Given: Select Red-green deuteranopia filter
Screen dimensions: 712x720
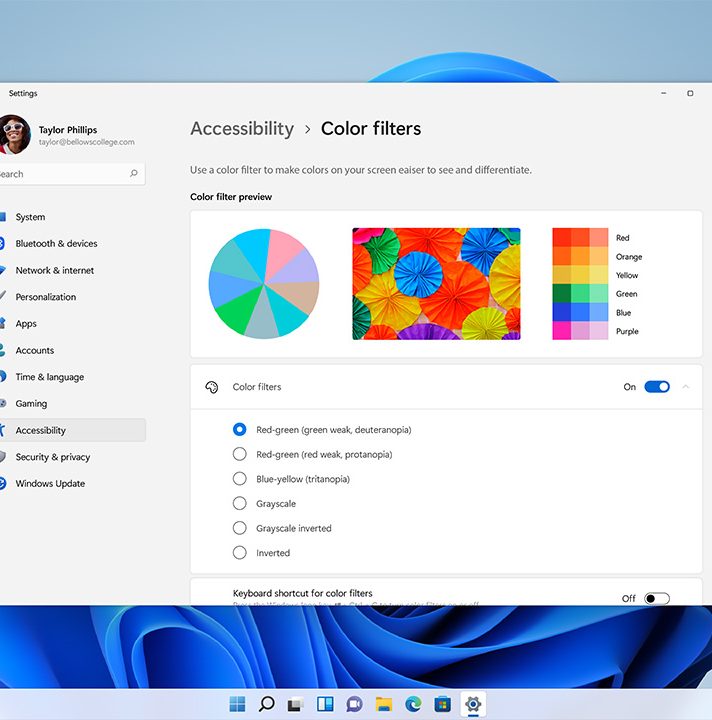Looking at the screenshot, I should pyautogui.click(x=240, y=429).
